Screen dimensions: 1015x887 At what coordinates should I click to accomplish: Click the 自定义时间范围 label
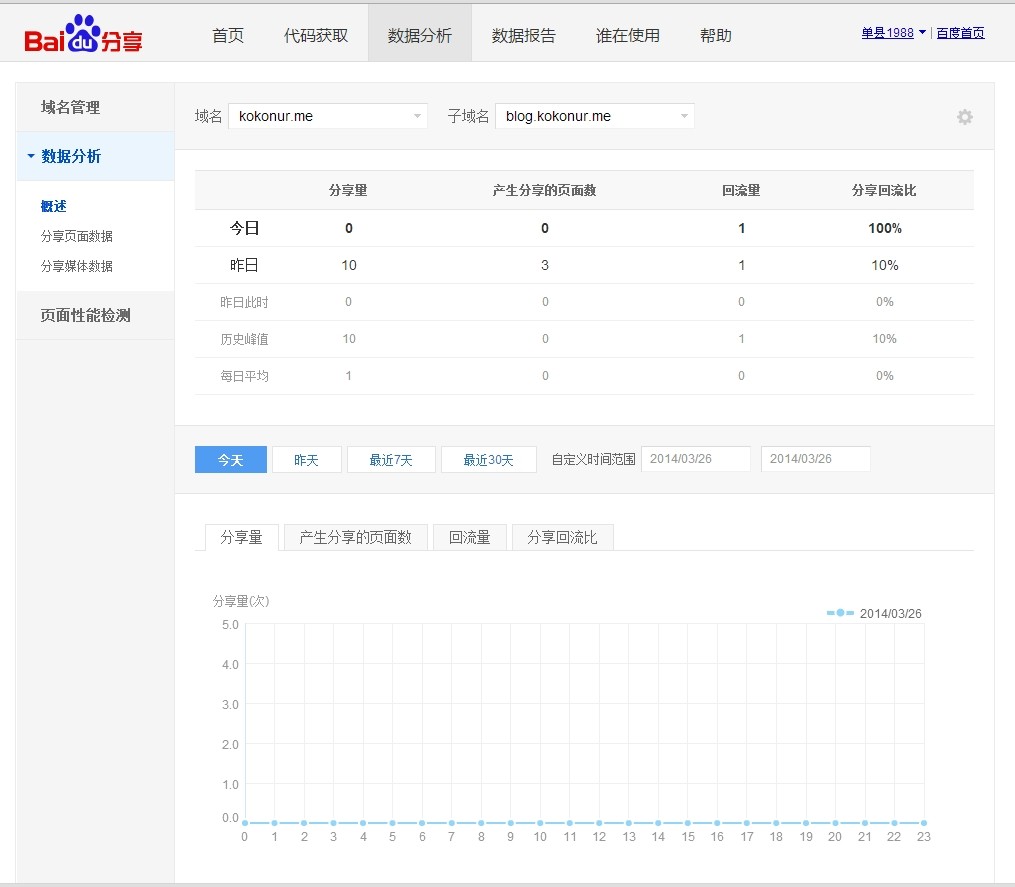593,459
